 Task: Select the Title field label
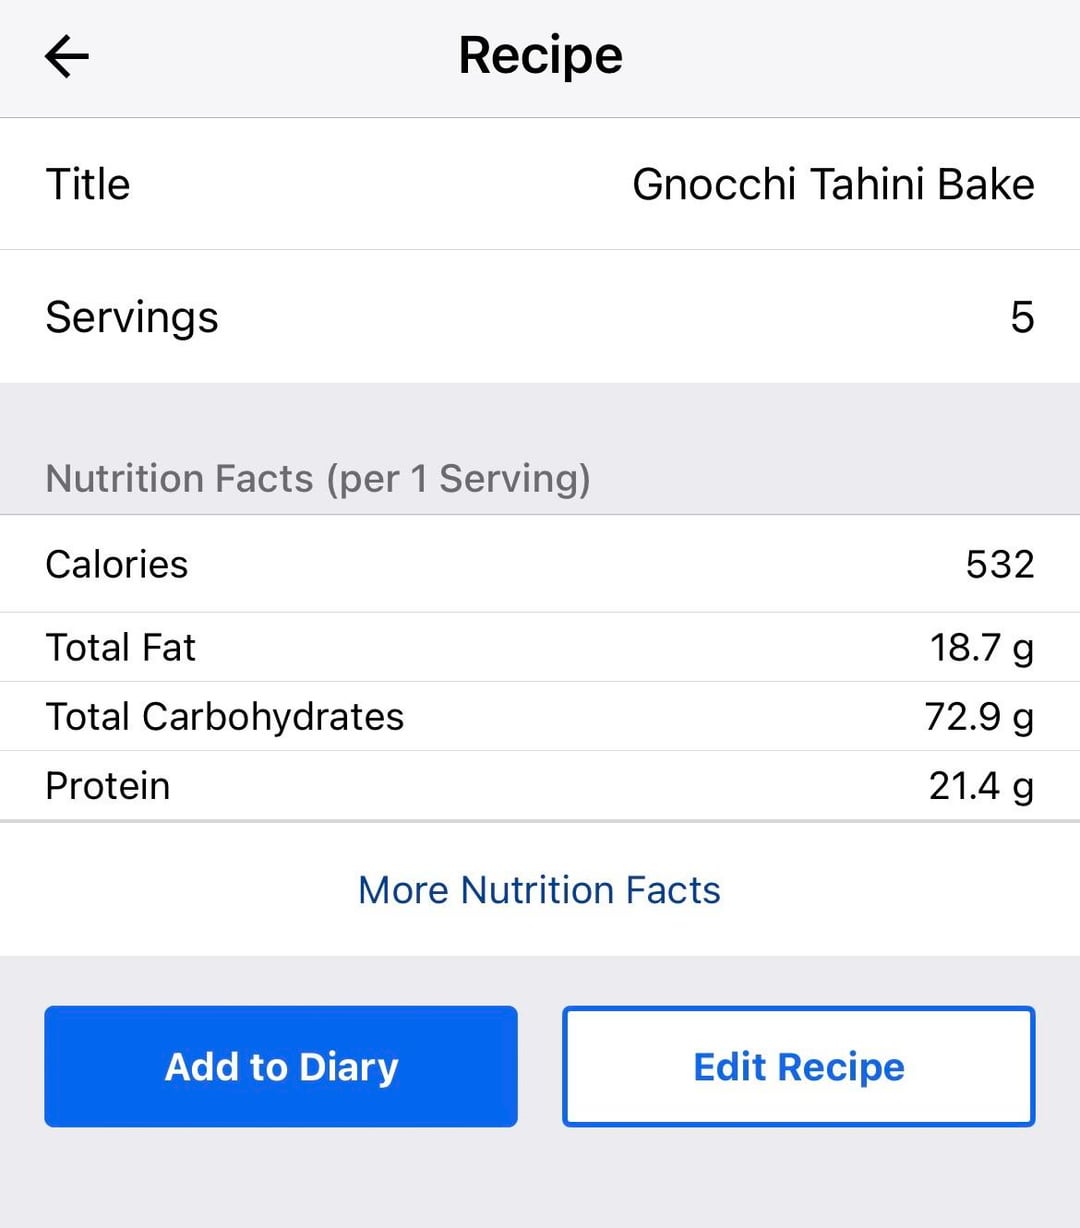point(88,185)
